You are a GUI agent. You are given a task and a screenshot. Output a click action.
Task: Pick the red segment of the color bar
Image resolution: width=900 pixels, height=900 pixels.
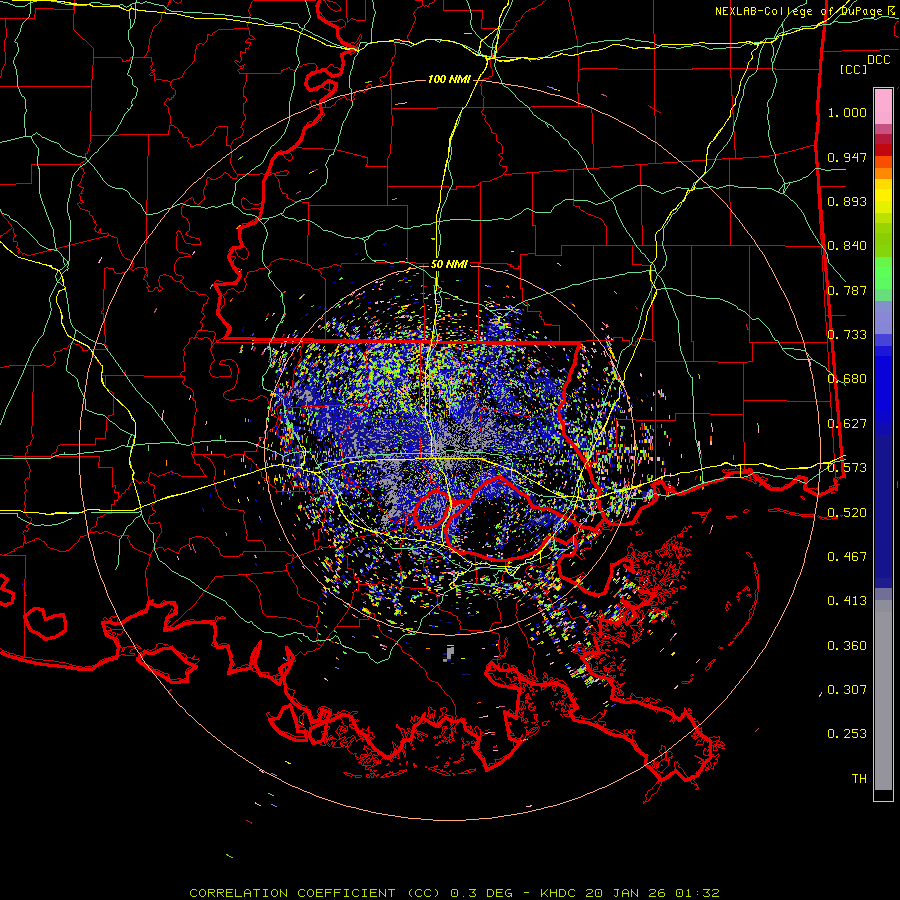[883, 150]
